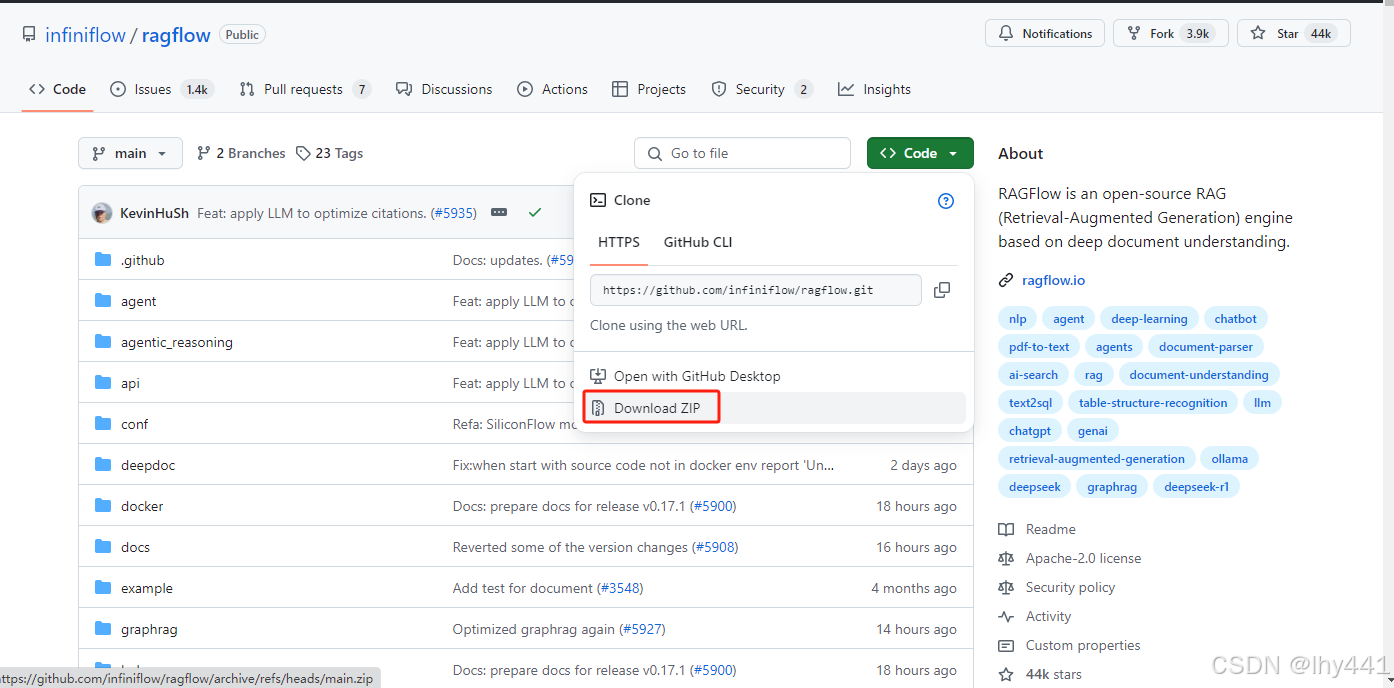The image size is (1394, 688).
Task: Open the ragflow repository name link
Action: [x=176, y=35]
